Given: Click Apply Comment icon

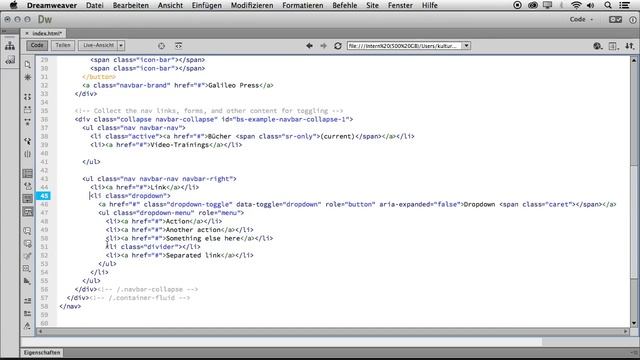Looking at the screenshot, I should (x=28, y=231).
